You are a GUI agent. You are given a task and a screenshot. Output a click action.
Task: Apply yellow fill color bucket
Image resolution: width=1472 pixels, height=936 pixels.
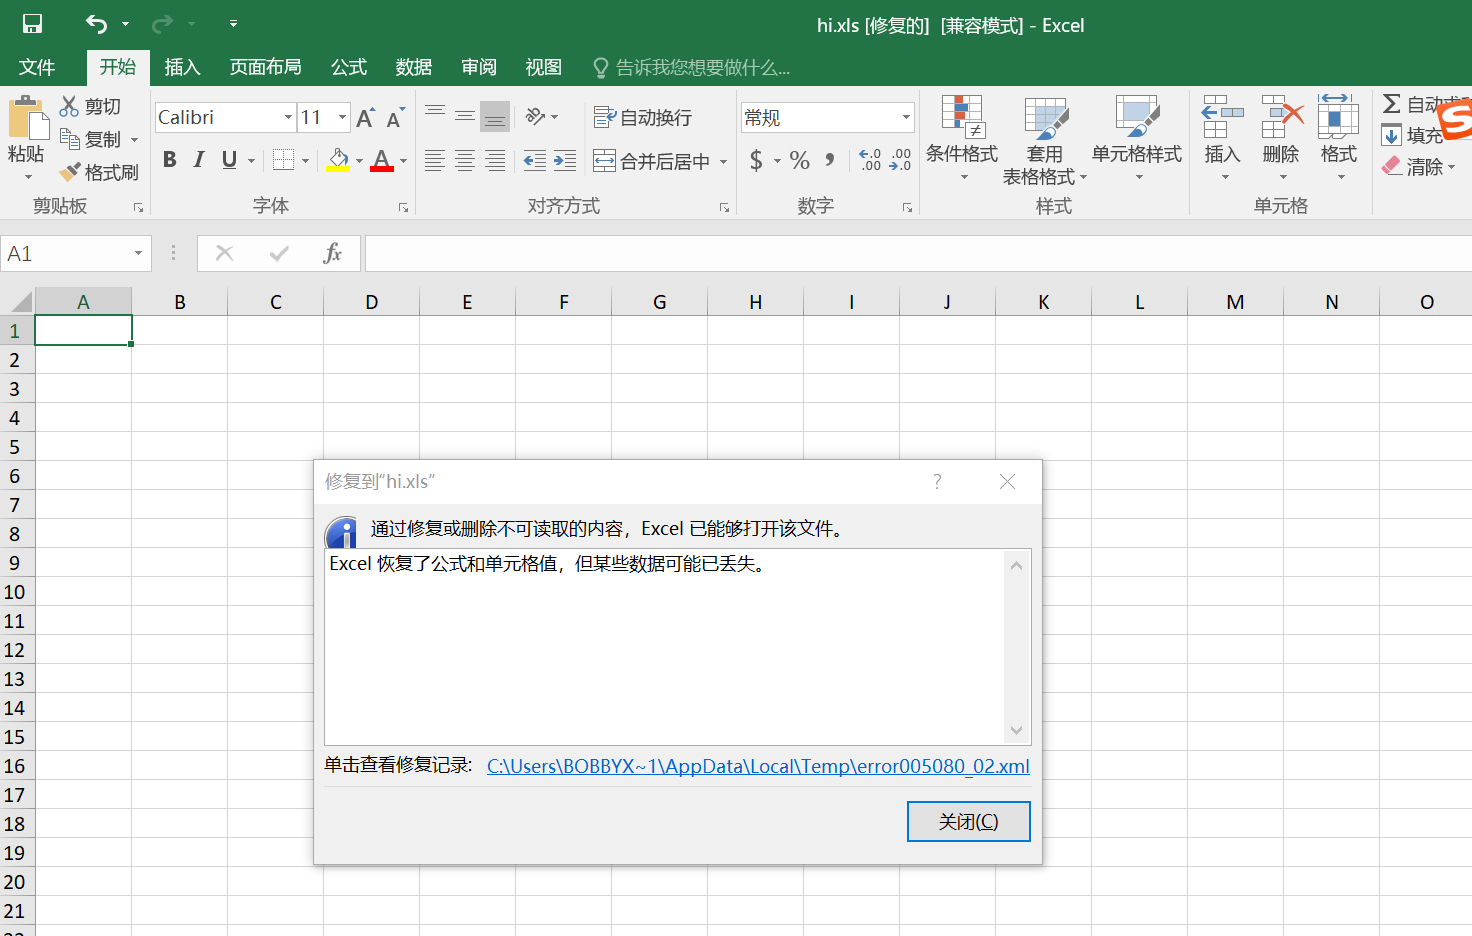pos(338,160)
